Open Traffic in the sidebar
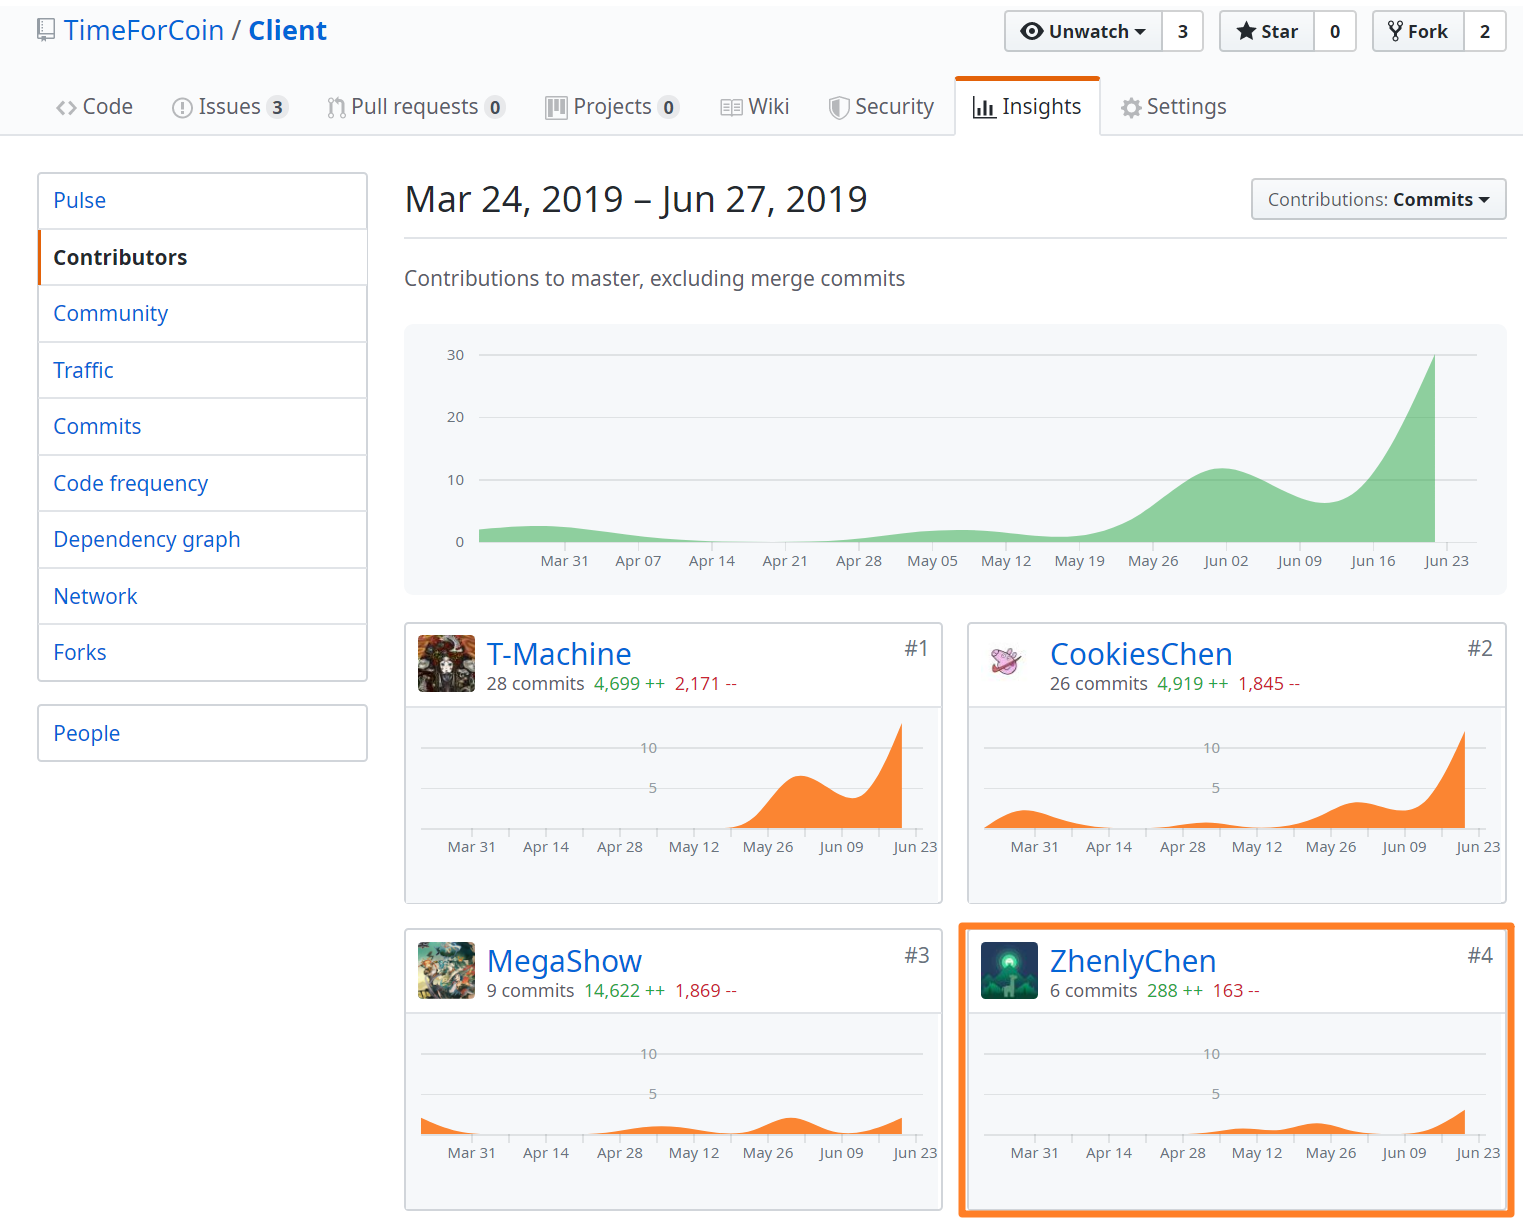This screenshot has height=1226, width=1523. pyautogui.click(x=202, y=370)
